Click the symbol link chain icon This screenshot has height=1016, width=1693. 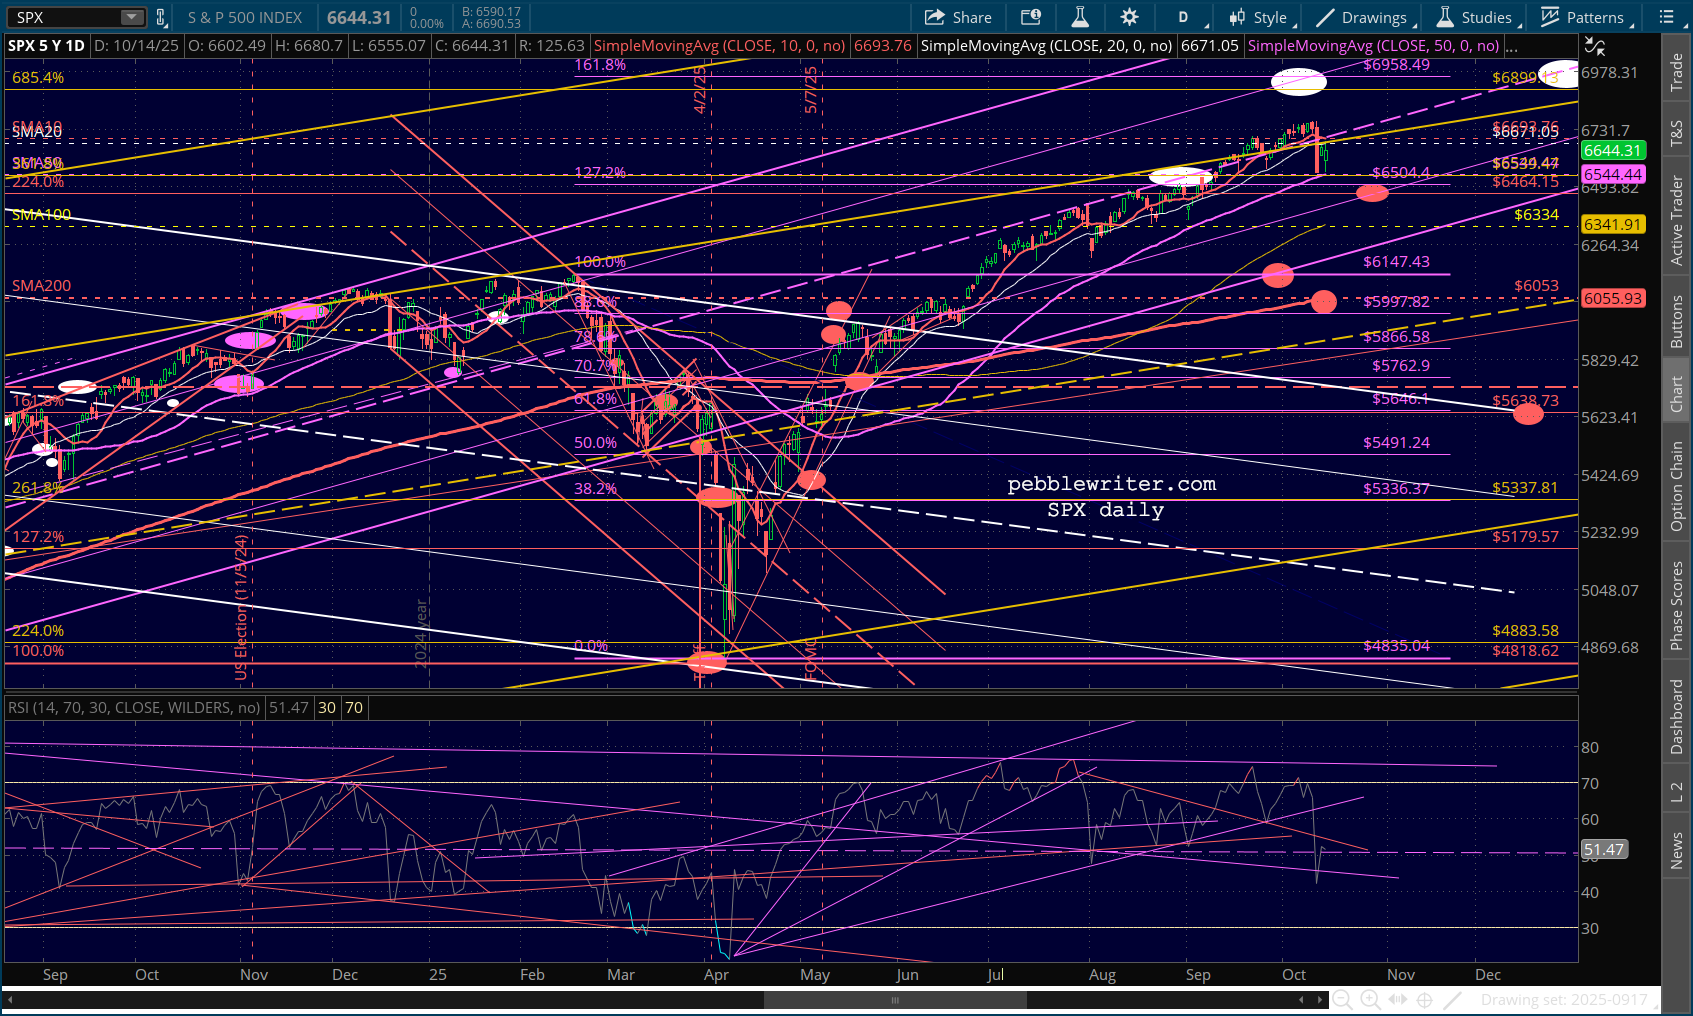[161, 17]
